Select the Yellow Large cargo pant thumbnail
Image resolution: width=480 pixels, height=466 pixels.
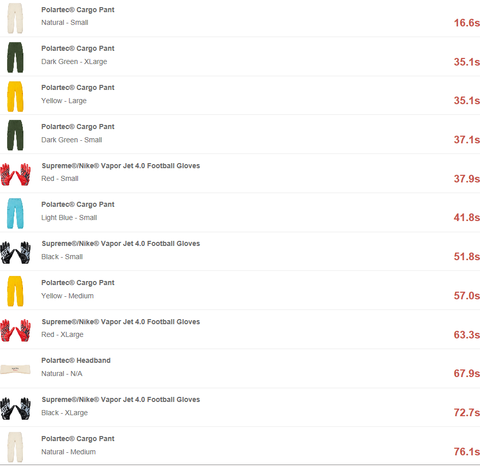pos(15,96)
